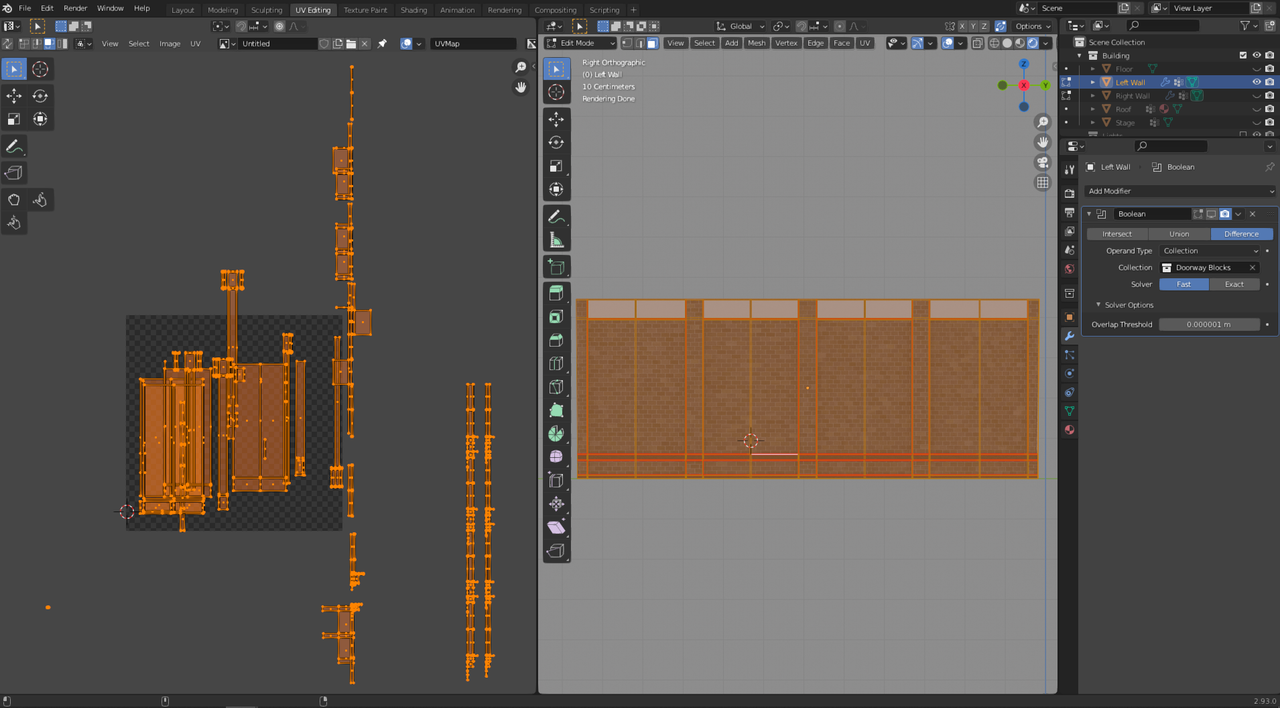Select the Poly Build tool

click(557, 410)
